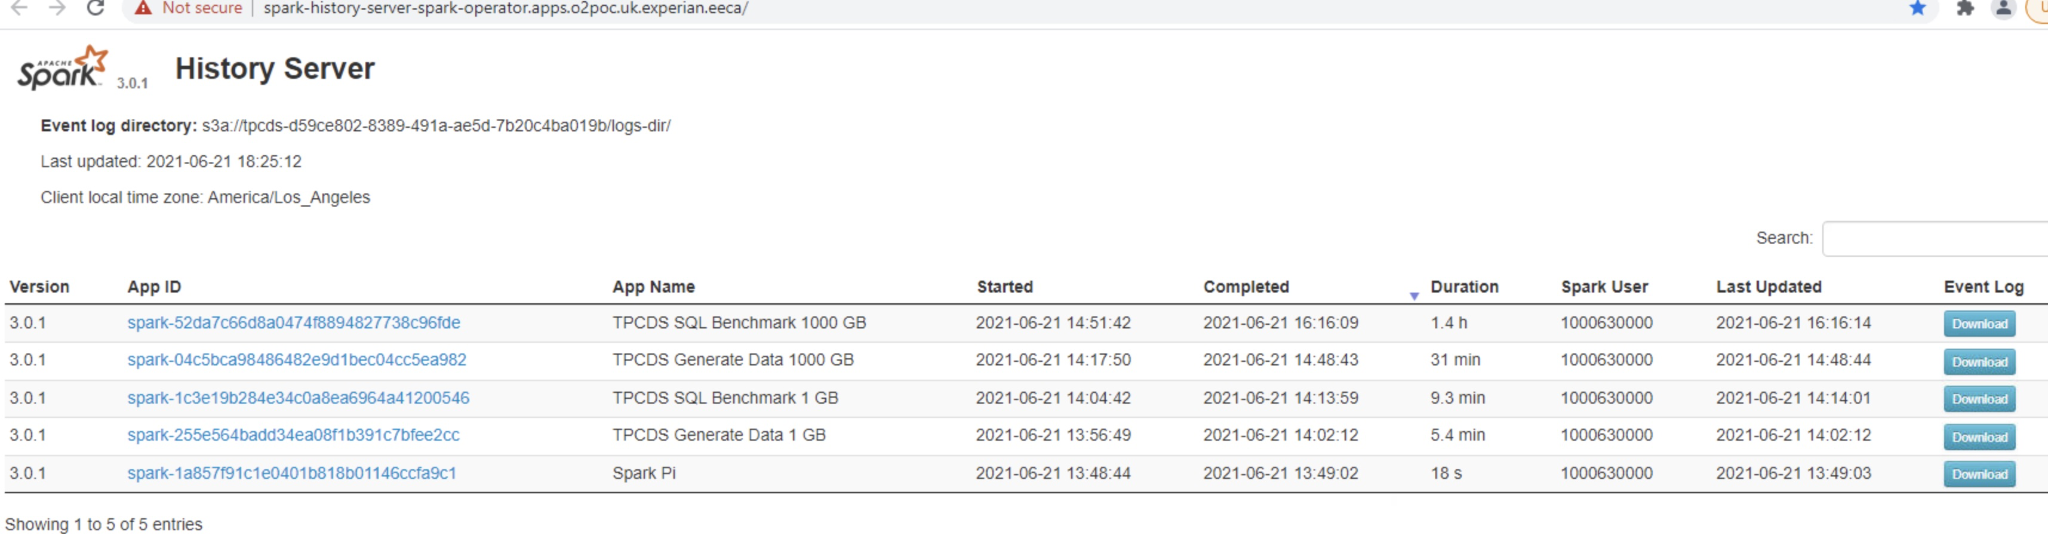This screenshot has height=534, width=2048.
Task: Sort the table by Started header
Action: [x=1004, y=287]
